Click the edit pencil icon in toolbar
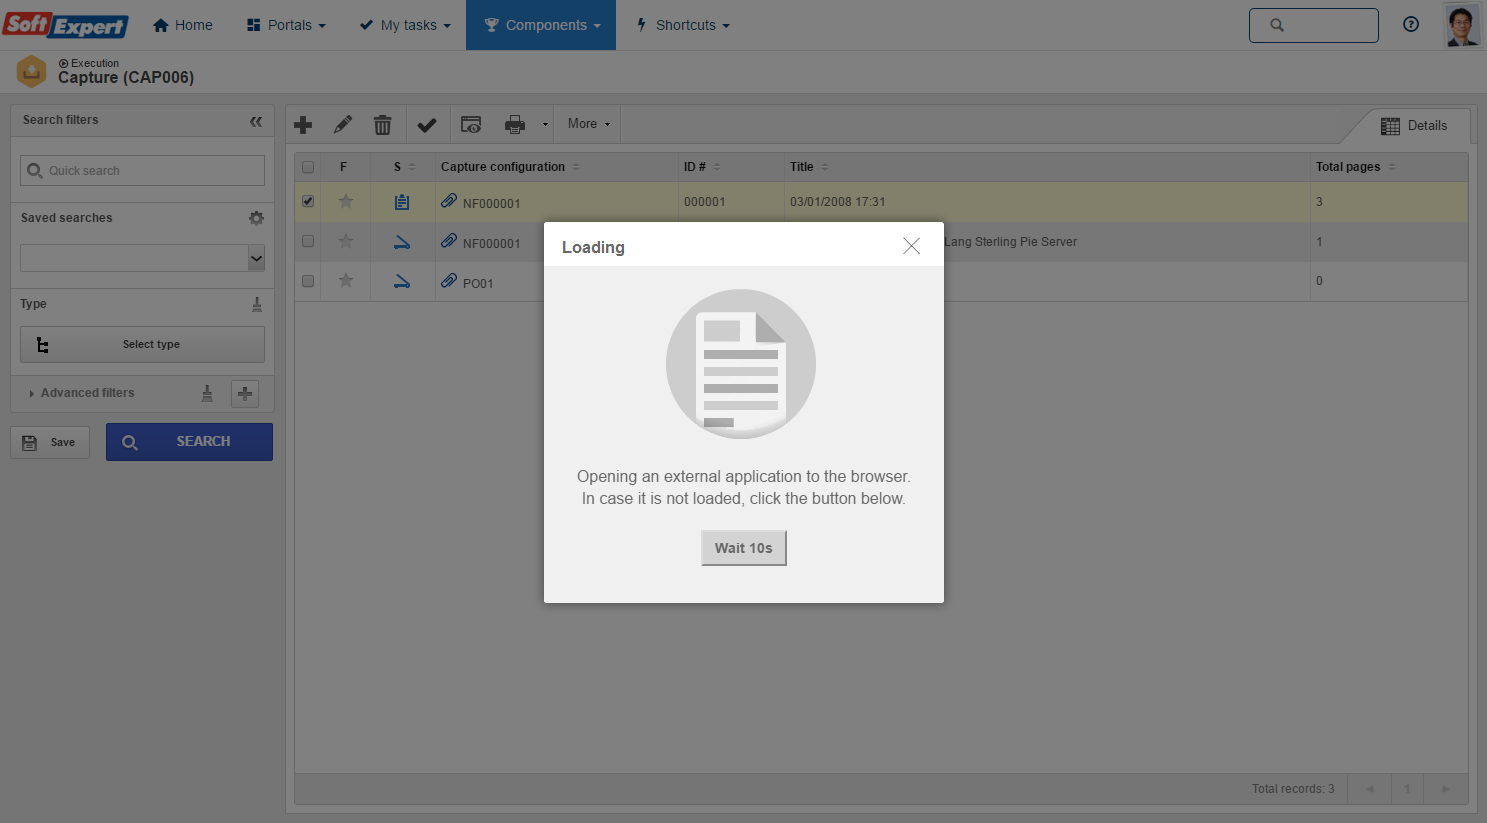This screenshot has height=823, width=1487. pyautogui.click(x=343, y=124)
